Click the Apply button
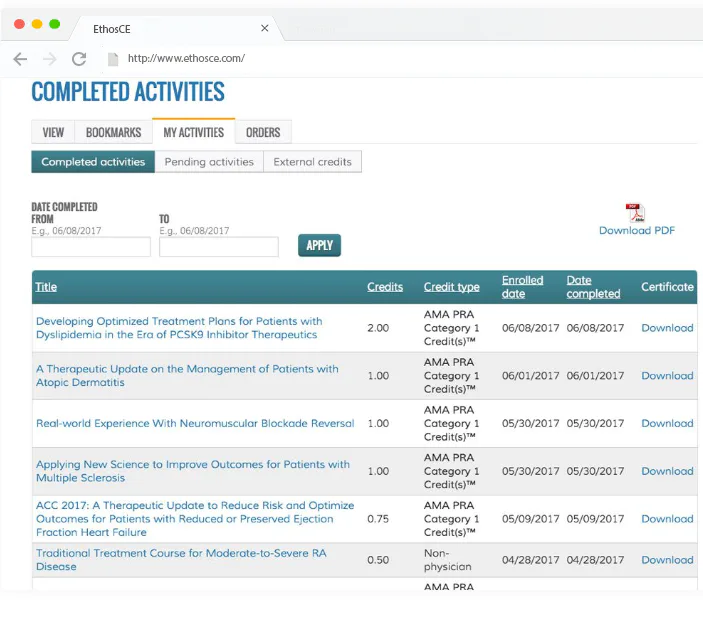This screenshot has height=631, width=703. point(319,245)
